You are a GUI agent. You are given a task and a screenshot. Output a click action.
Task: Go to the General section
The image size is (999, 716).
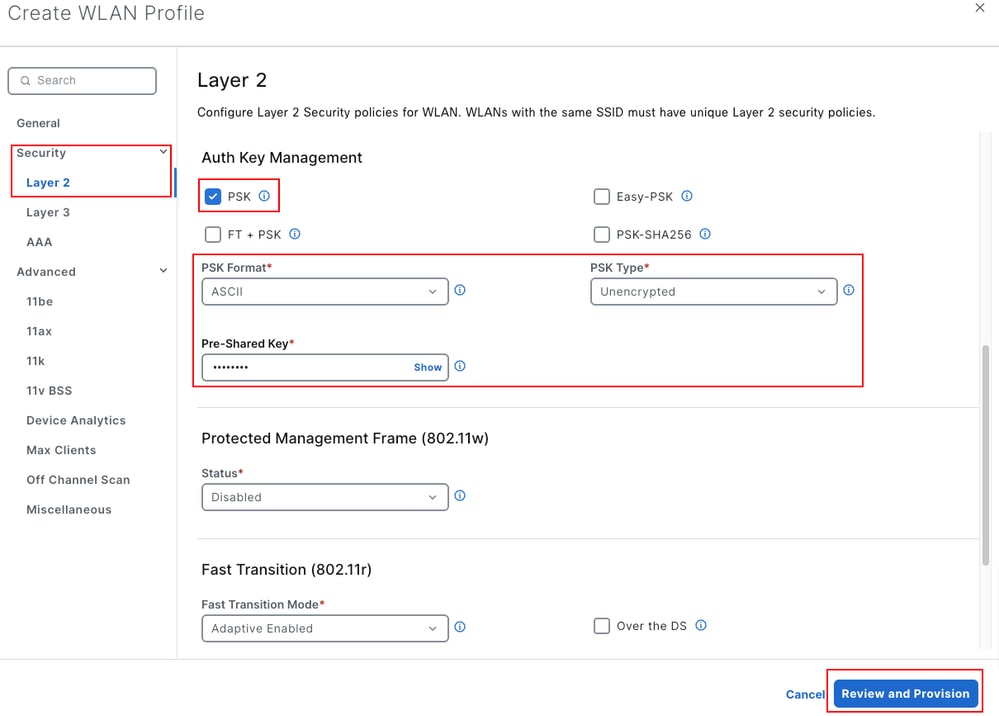click(x=38, y=123)
